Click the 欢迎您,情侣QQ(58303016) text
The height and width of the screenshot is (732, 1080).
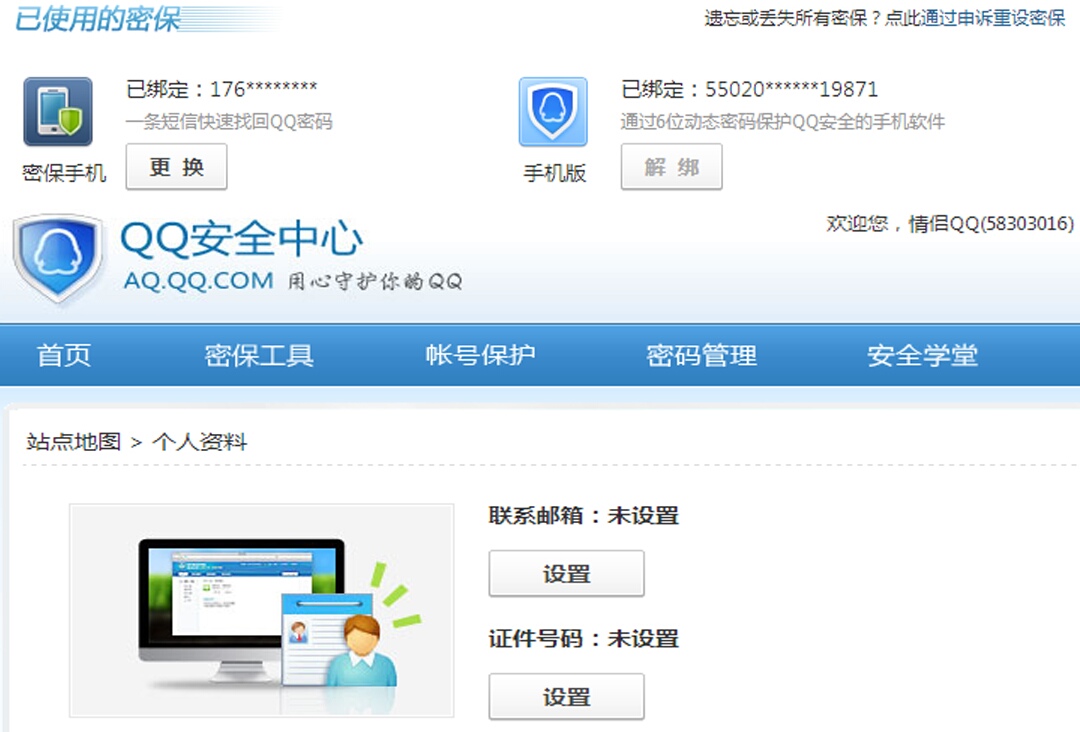[950, 224]
